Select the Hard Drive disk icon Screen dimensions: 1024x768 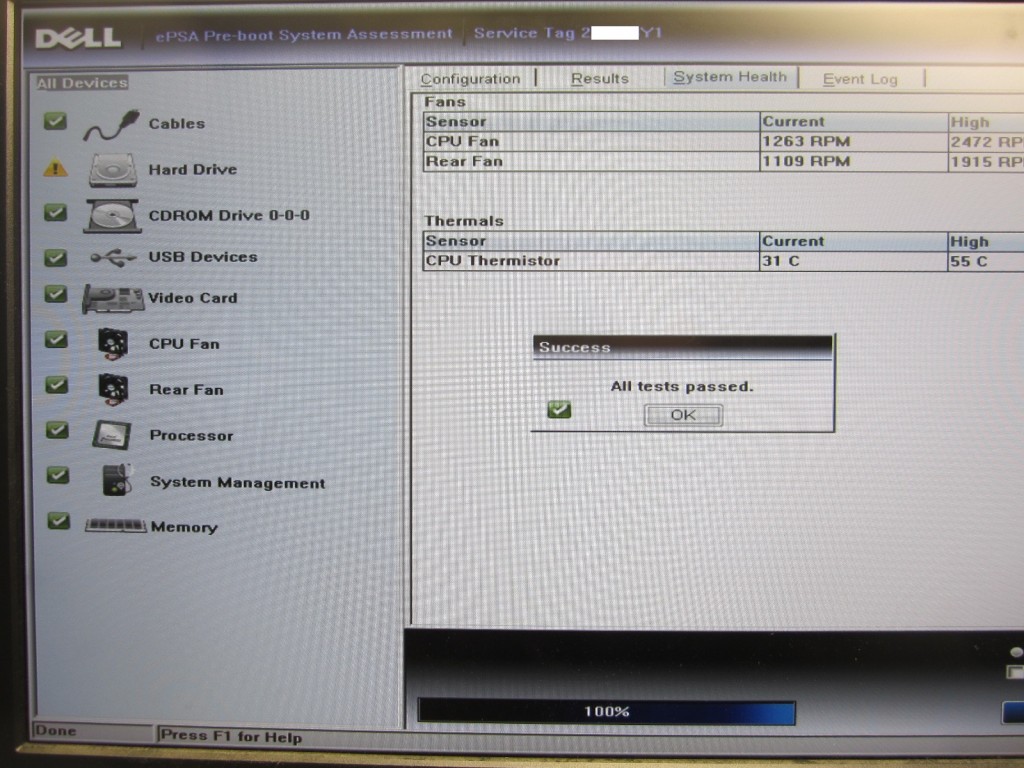113,170
